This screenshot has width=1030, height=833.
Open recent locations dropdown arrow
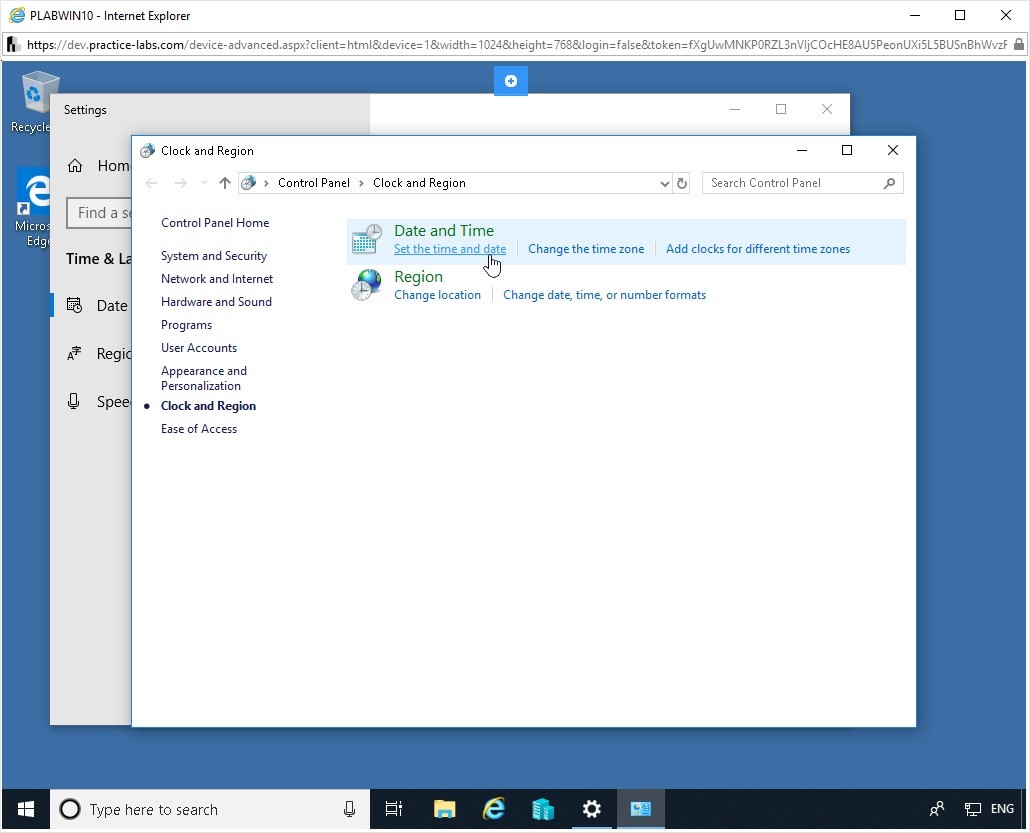pos(204,183)
